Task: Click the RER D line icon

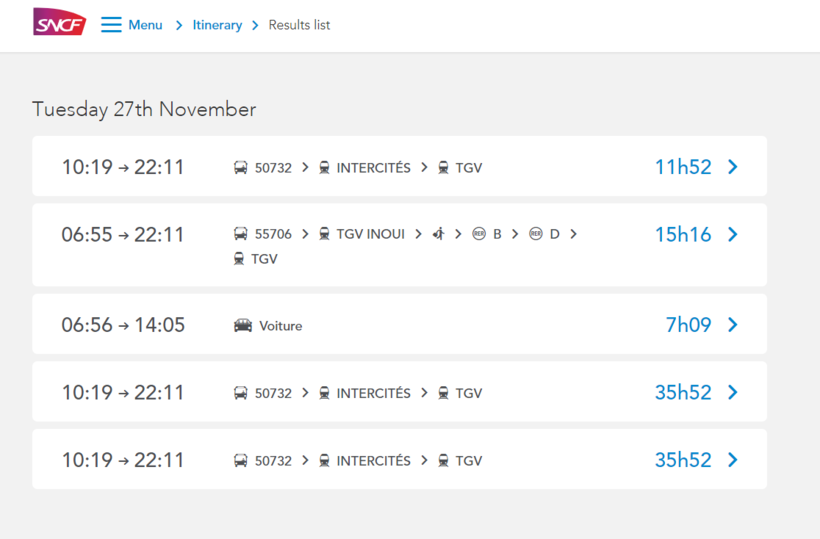Action: tap(536, 234)
